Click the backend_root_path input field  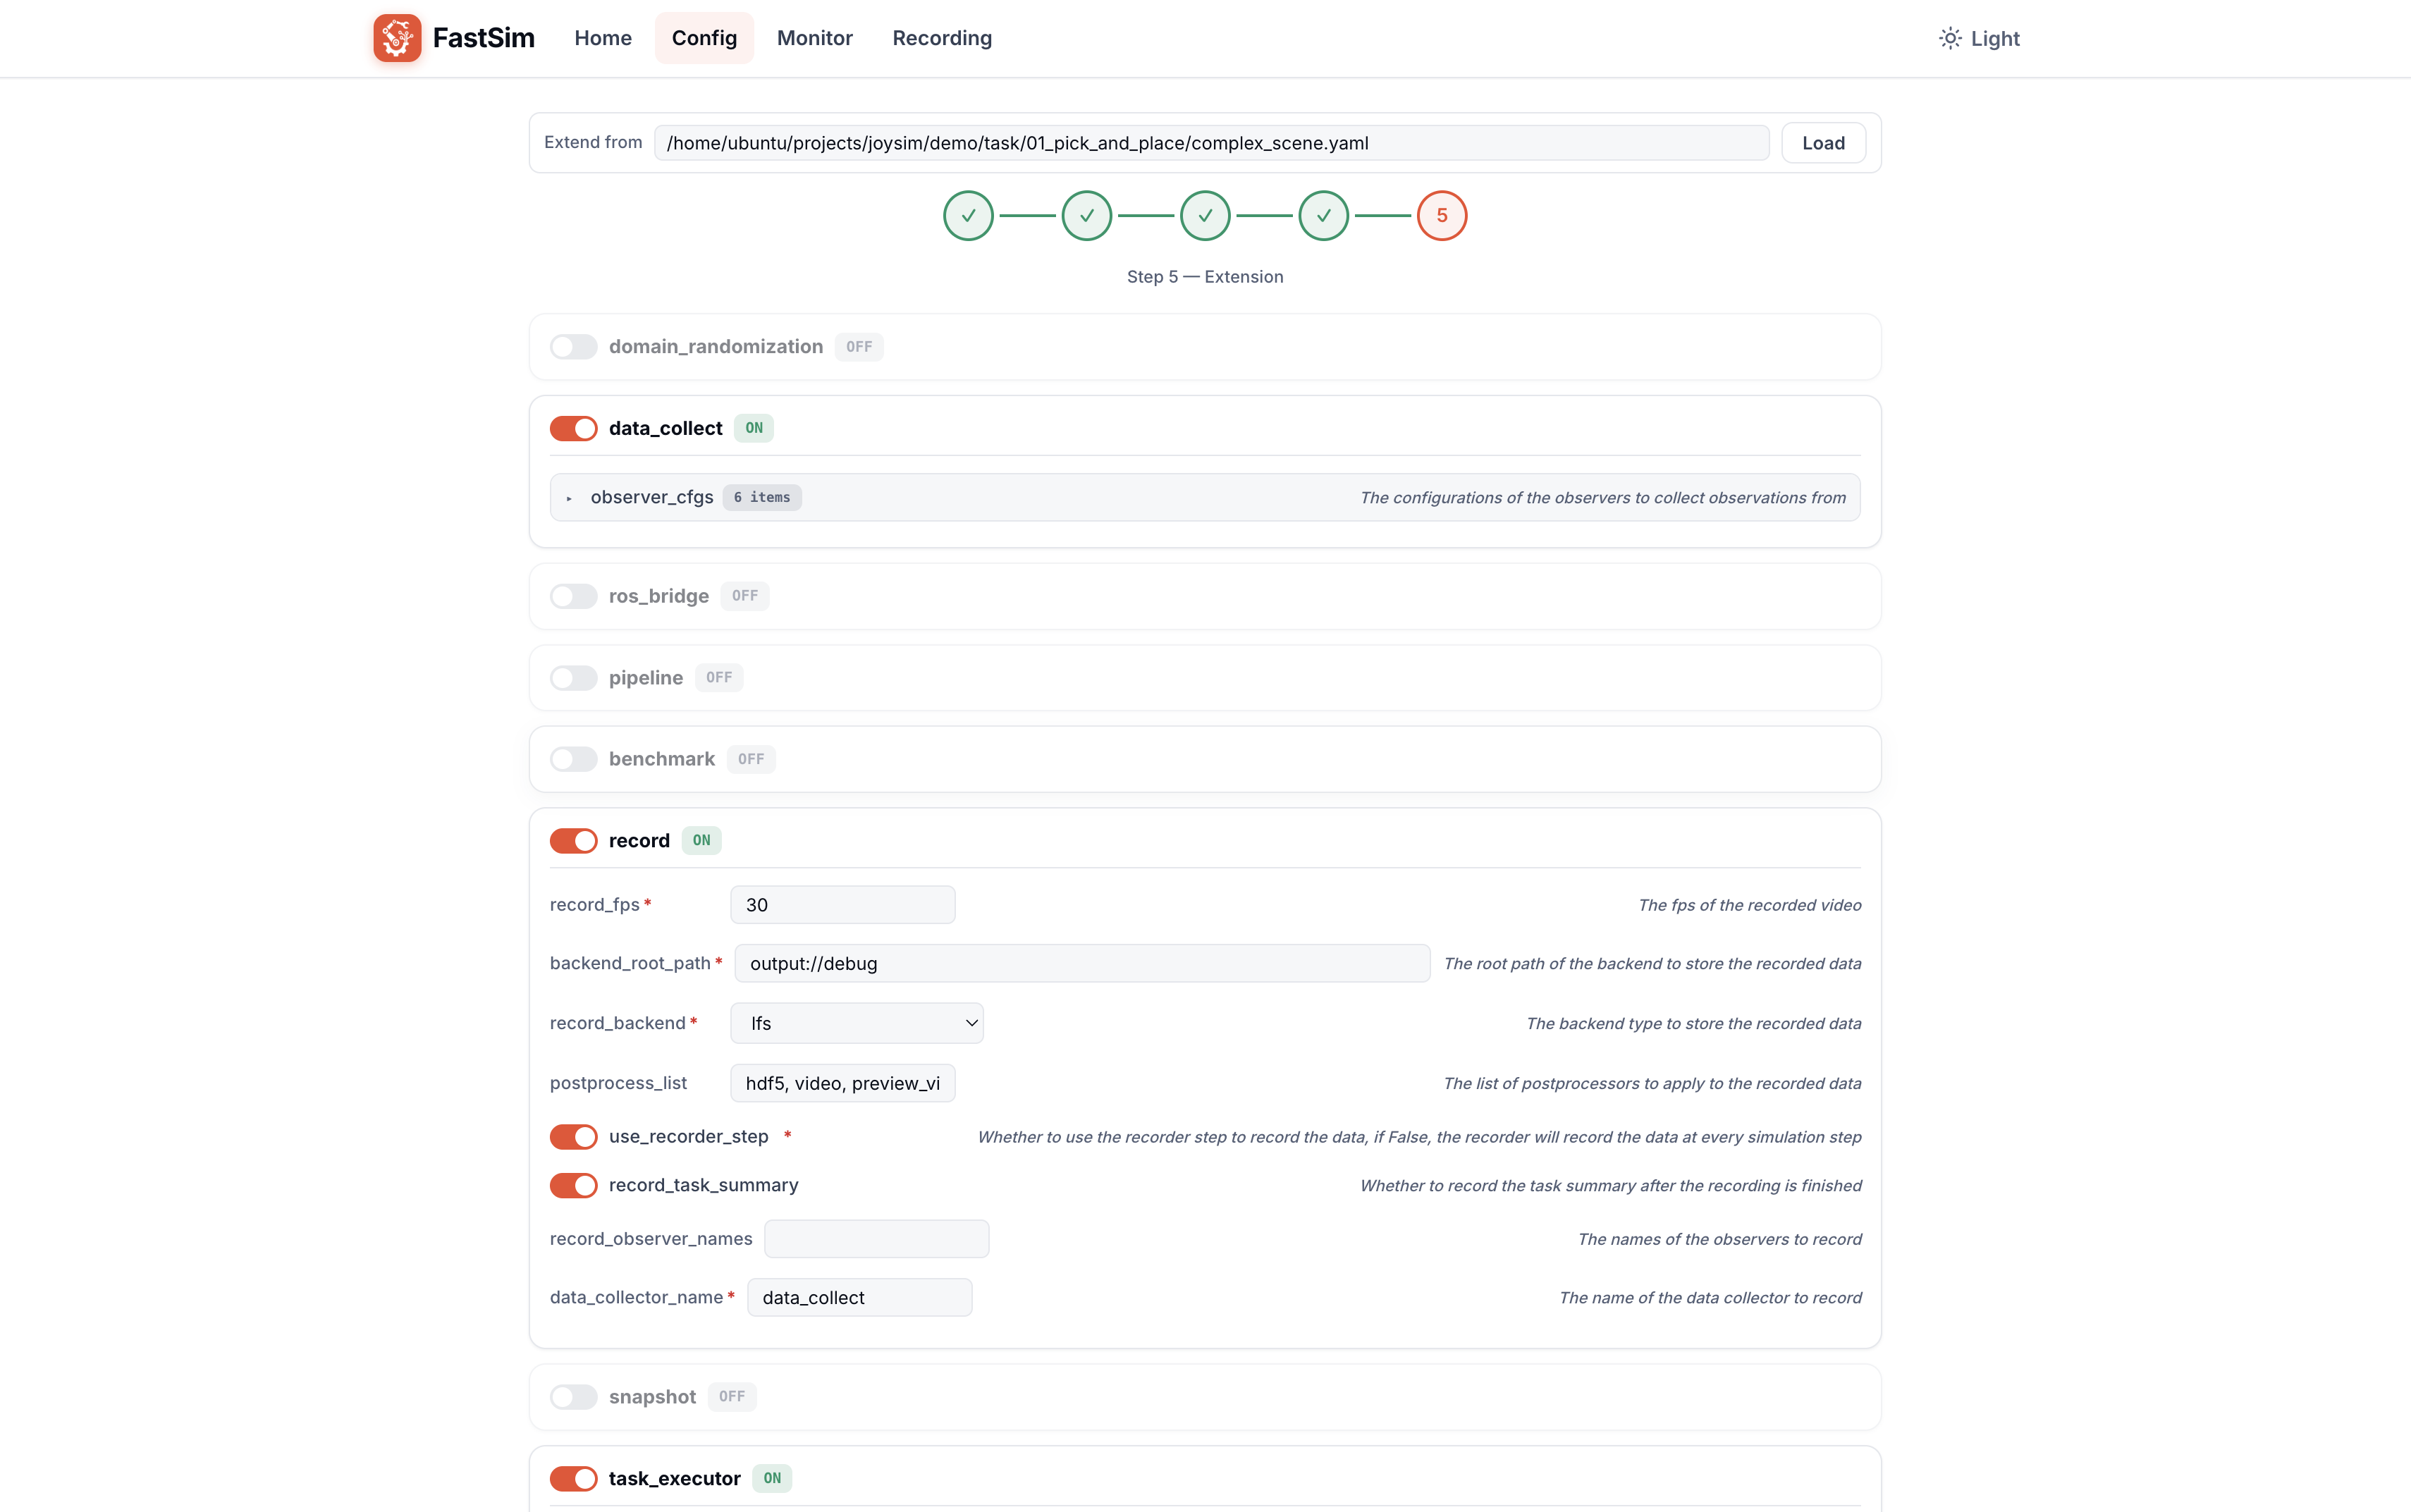coord(1082,963)
